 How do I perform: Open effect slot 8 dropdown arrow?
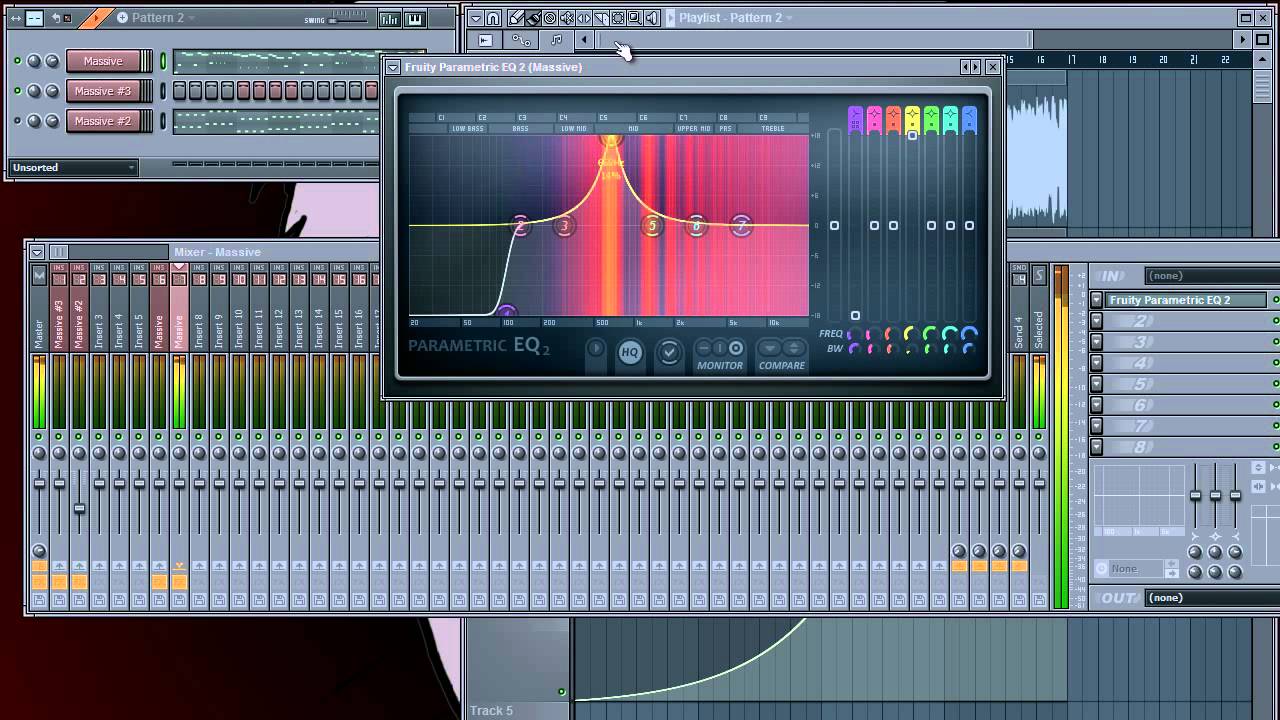[x=1097, y=447]
